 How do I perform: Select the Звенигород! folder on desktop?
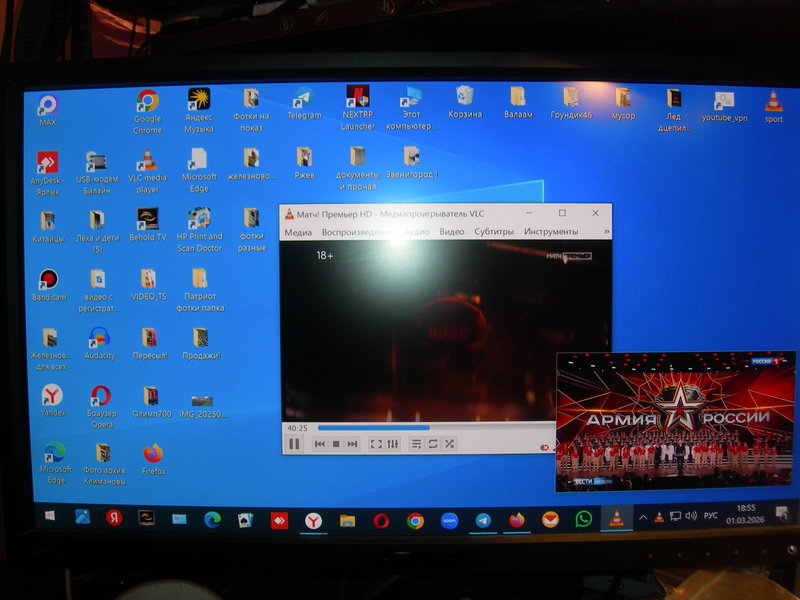(x=411, y=163)
